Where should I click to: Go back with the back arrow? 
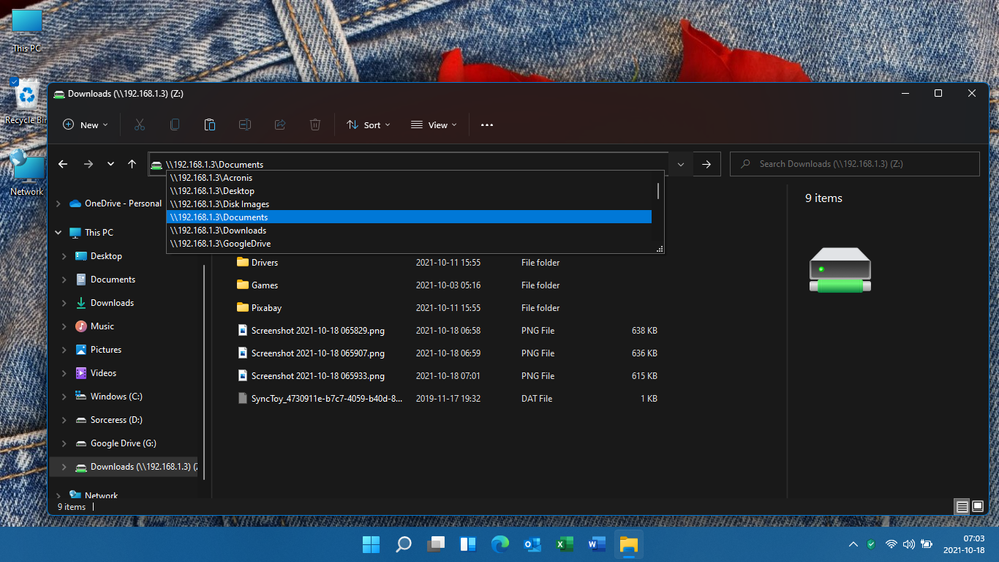click(62, 164)
